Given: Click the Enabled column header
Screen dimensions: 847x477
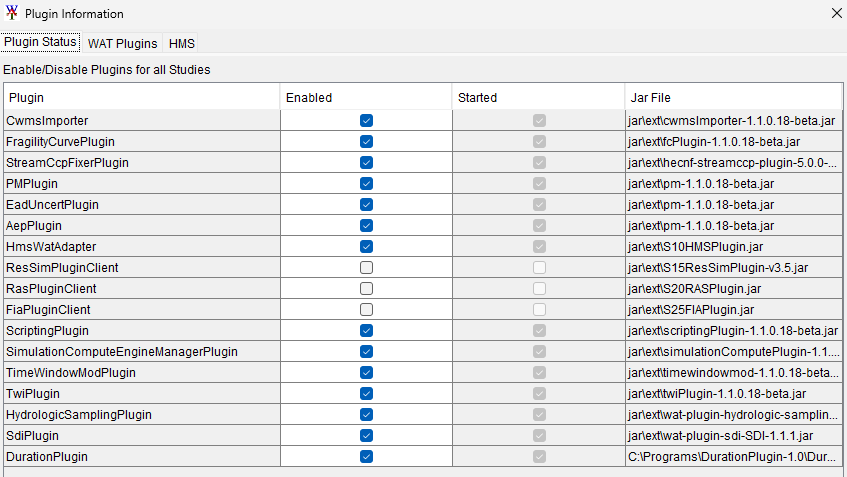Looking at the screenshot, I should 366,98.
